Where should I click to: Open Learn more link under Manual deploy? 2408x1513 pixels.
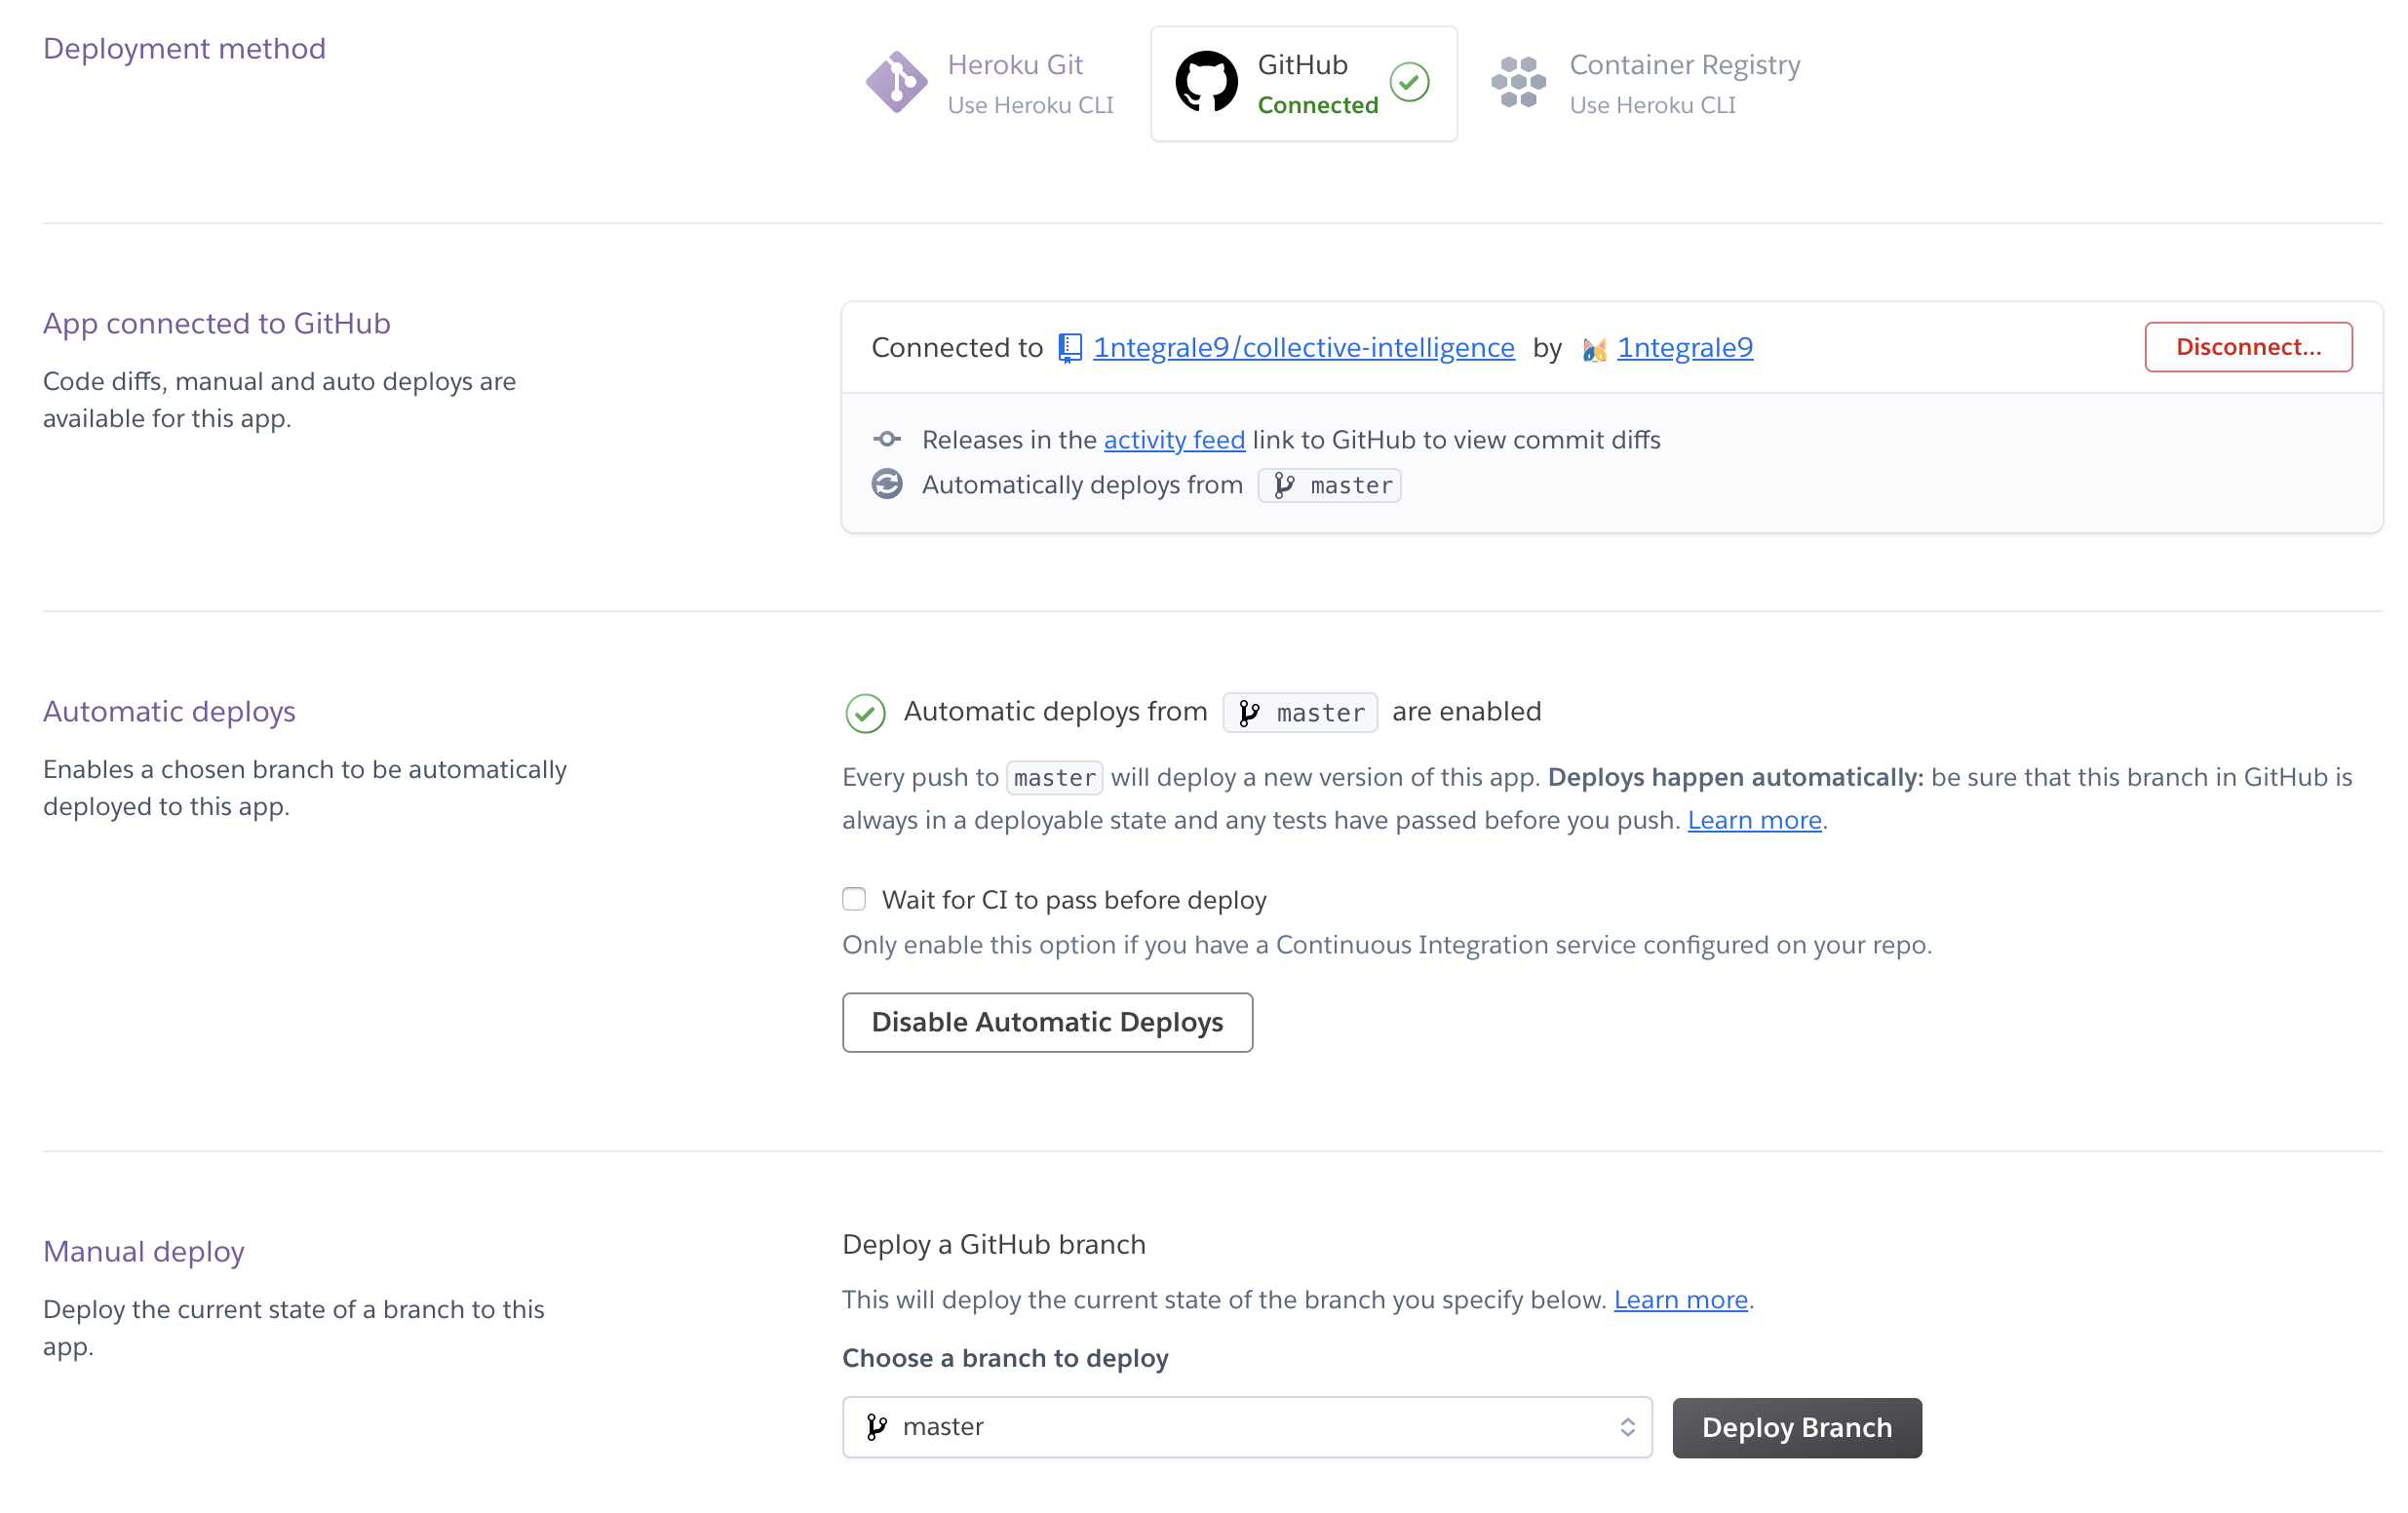coord(1680,1299)
